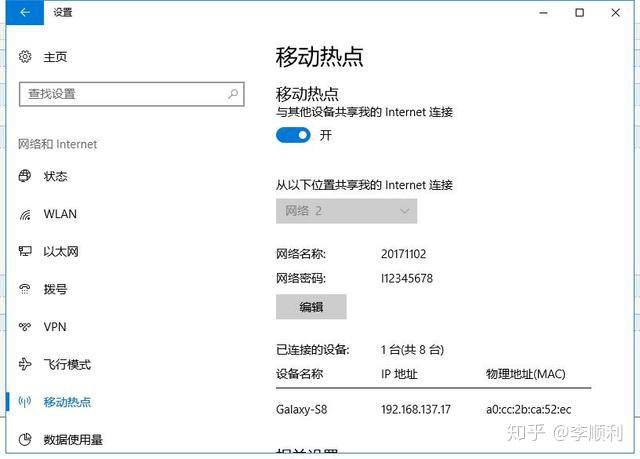The width and height of the screenshot is (640, 459).
Task: Click the back arrow in title bar
Action: click(24, 13)
